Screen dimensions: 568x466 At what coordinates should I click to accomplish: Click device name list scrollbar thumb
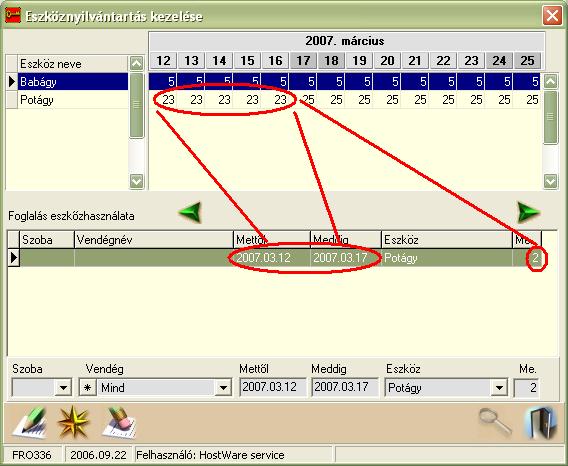tap(137, 105)
